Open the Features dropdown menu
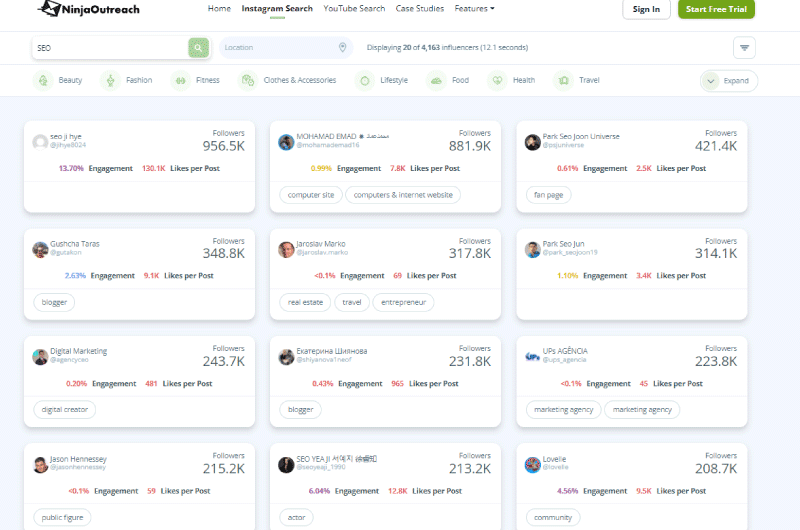This screenshot has height=530, width=800. point(474,9)
